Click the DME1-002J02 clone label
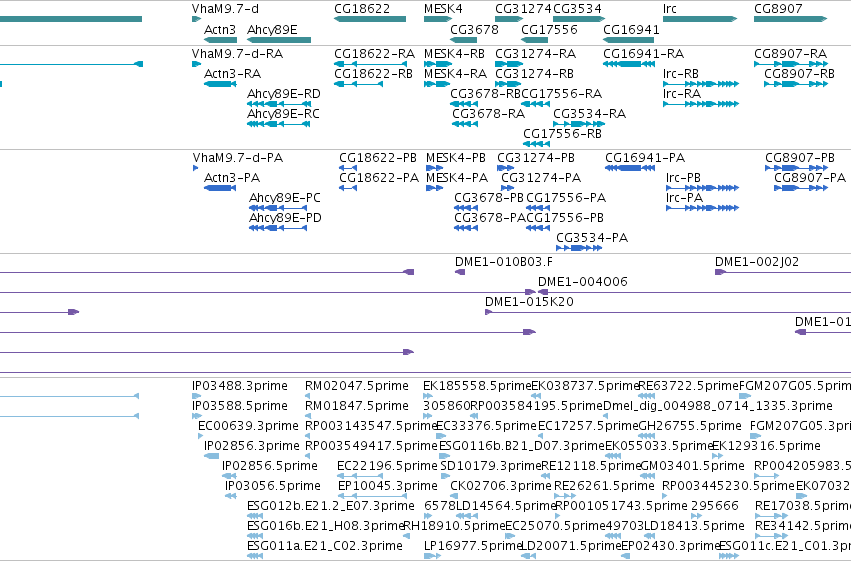Image resolution: width=851 pixels, height=561 pixels. [x=757, y=262]
